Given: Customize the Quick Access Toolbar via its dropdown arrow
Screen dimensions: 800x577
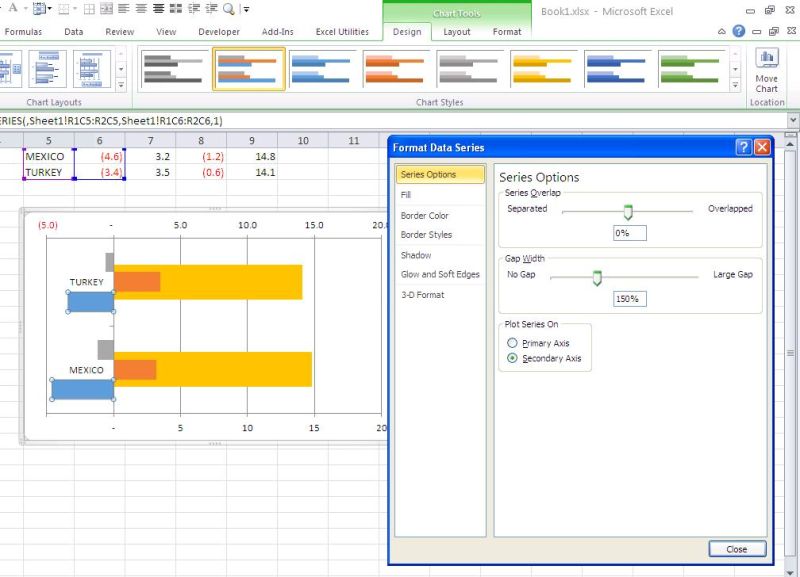Looking at the screenshot, I should 247,8.
